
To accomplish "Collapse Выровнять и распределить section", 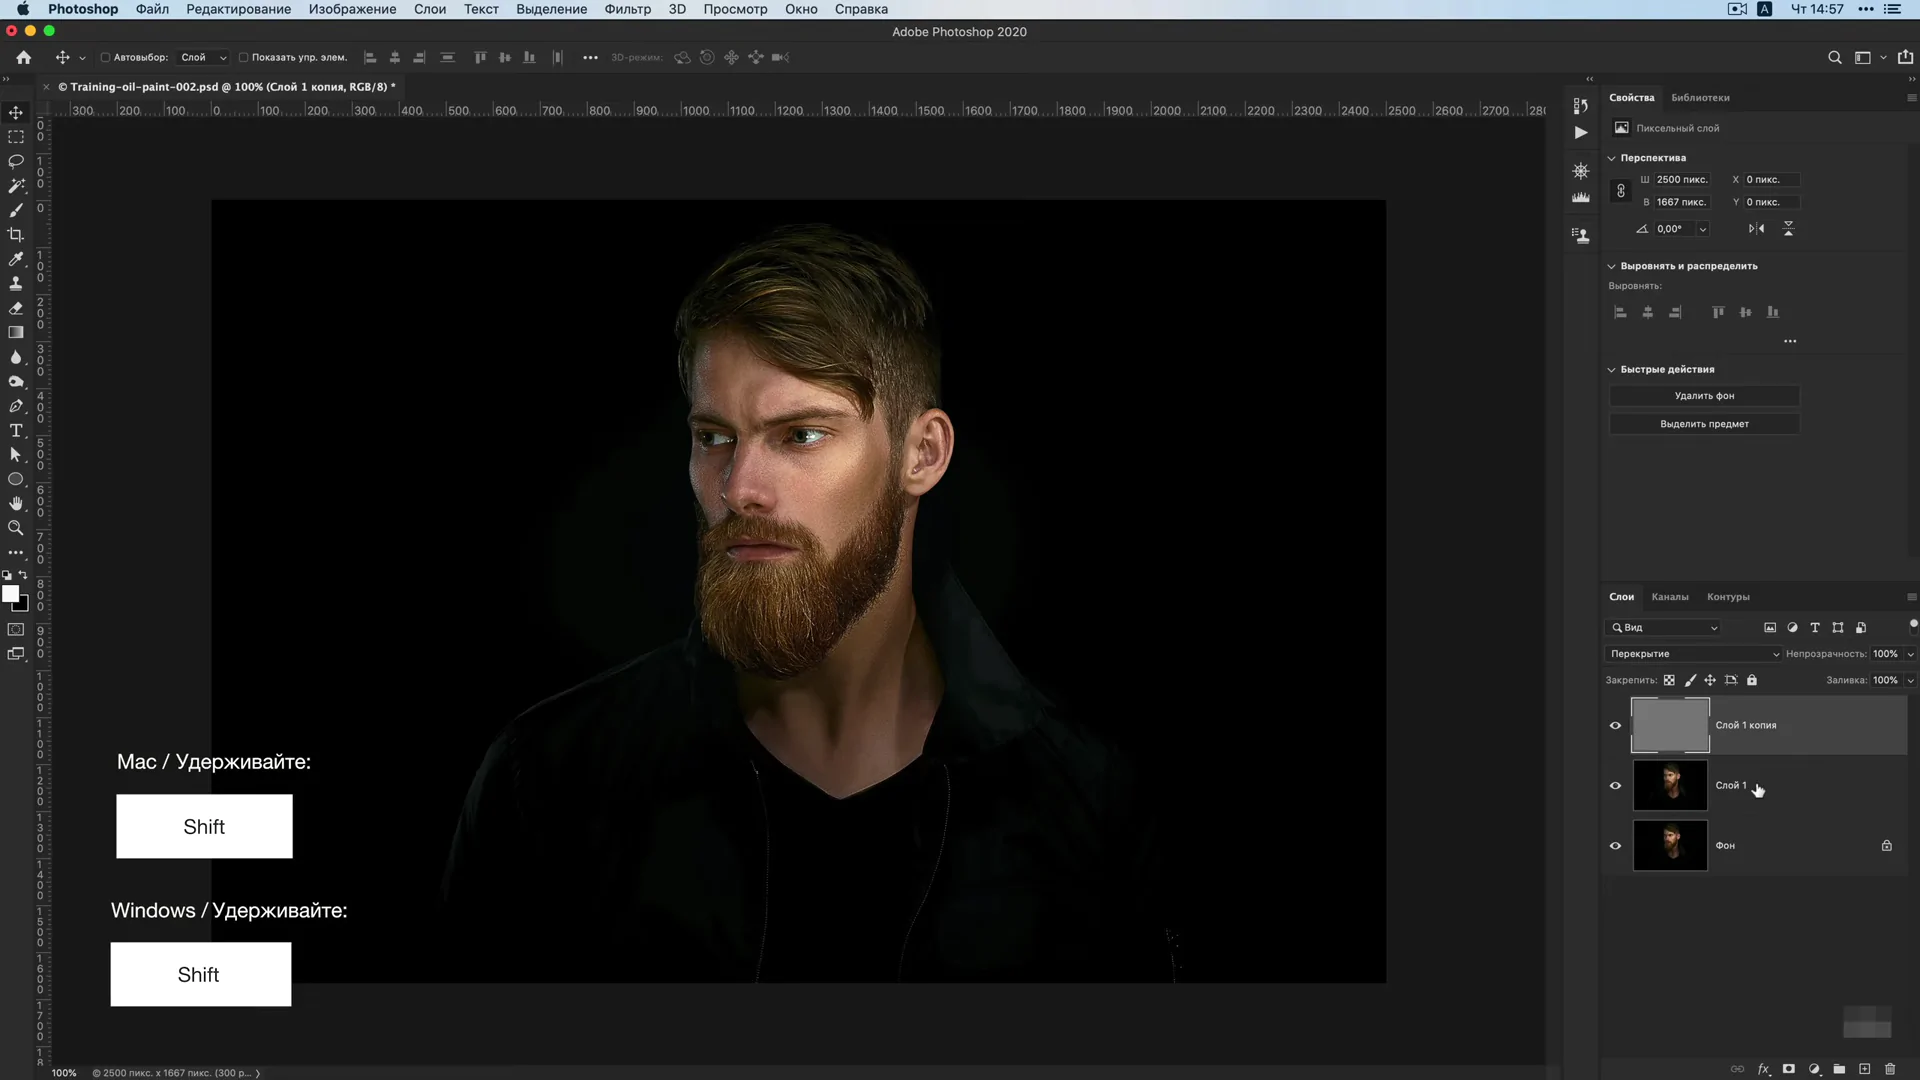I will click(x=1611, y=266).
